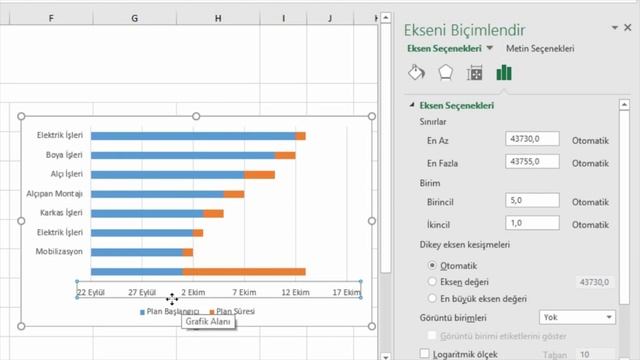The height and width of the screenshot is (360, 640).
Task: Click the chart's bottom-left corner handle
Action: [21, 326]
